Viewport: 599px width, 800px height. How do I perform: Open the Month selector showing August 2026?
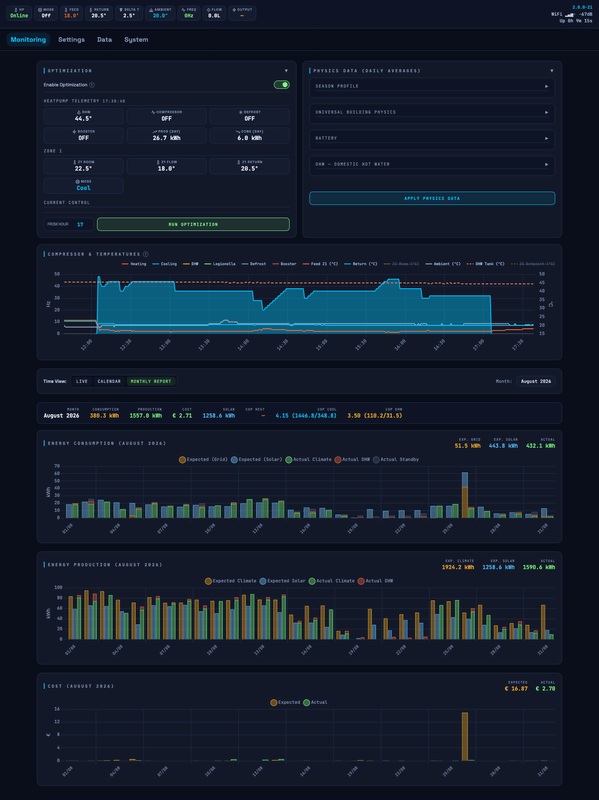[536, 381]
